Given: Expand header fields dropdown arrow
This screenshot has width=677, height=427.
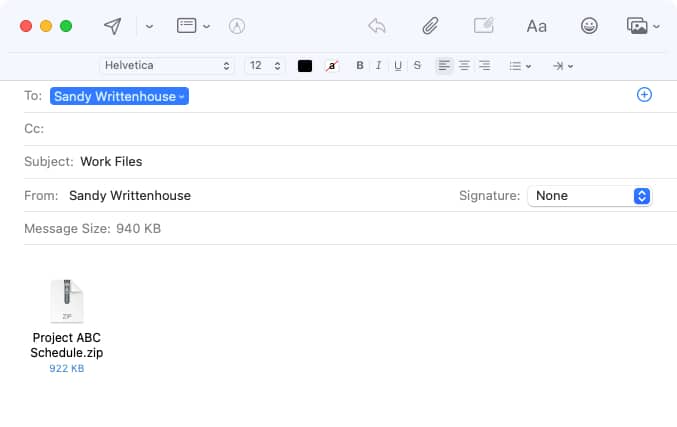Looking at the screenshot, I should [206, 27].
